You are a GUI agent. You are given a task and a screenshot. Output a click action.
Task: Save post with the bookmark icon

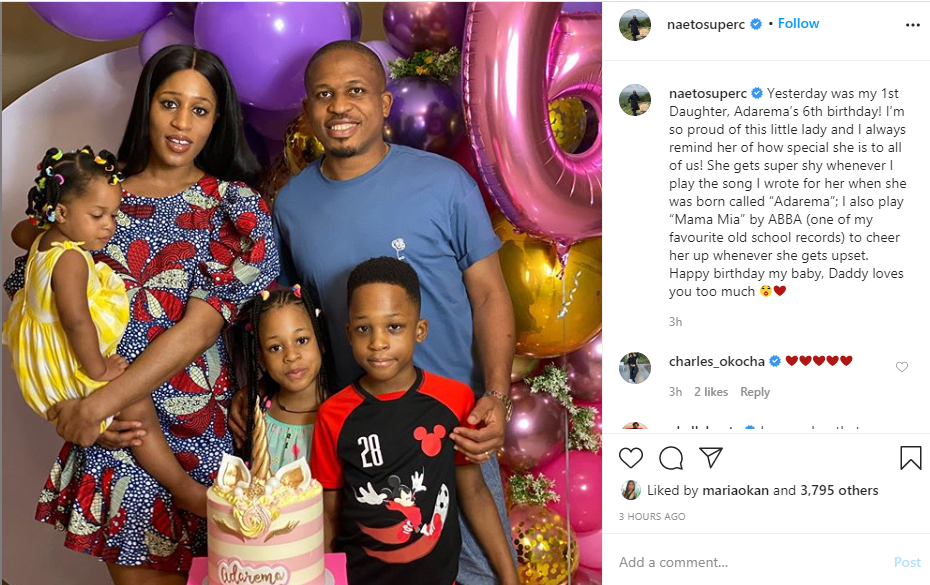[x=910, y=458]
